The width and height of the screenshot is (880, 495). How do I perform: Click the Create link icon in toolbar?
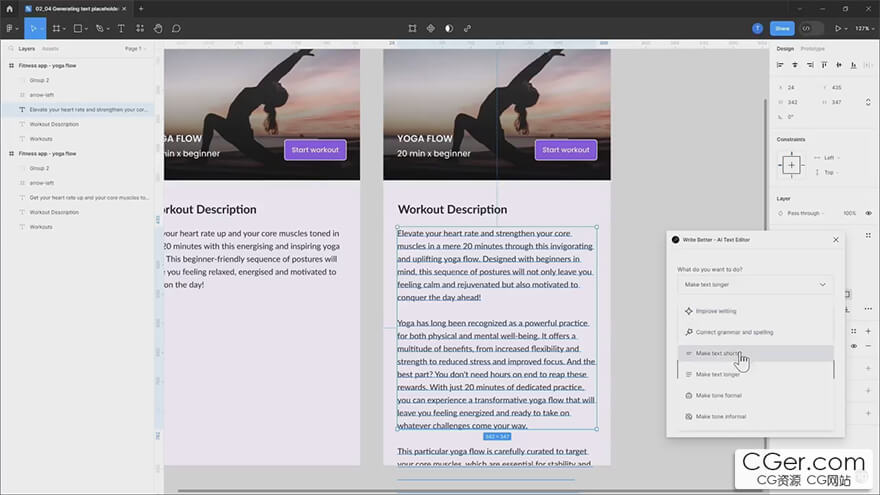pos(468,28)
